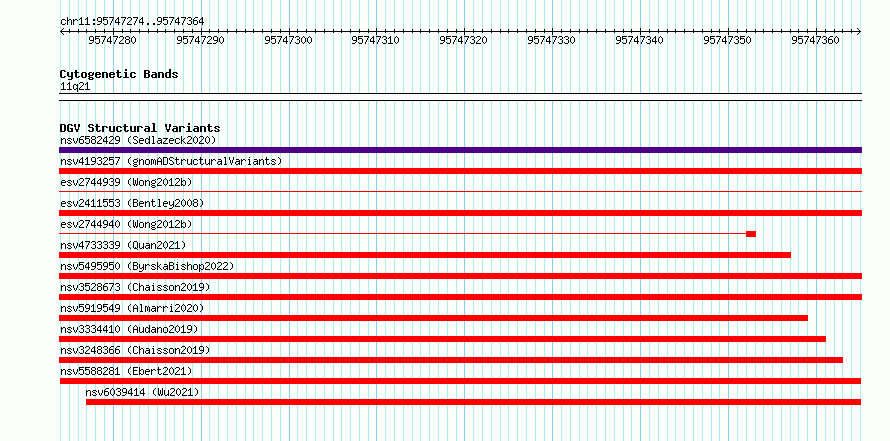Viewport: 890px width, 441px height.
Task: Click variant label esv2744940 (Wong2012b)
Action: pyautogui.click(x=126, y=224)
